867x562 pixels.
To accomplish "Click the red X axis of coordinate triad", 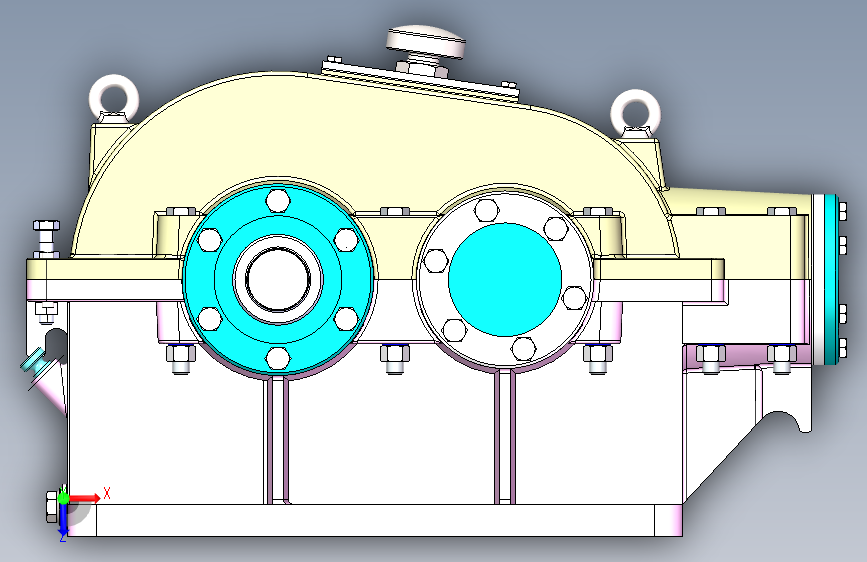I will (84, 498).
